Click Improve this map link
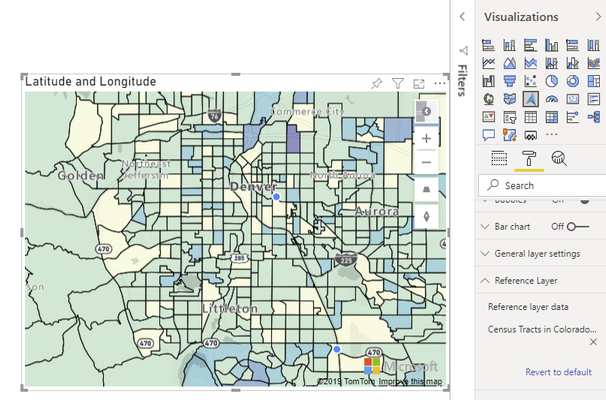This screenshot has height=400, width=606. [410, 381]
